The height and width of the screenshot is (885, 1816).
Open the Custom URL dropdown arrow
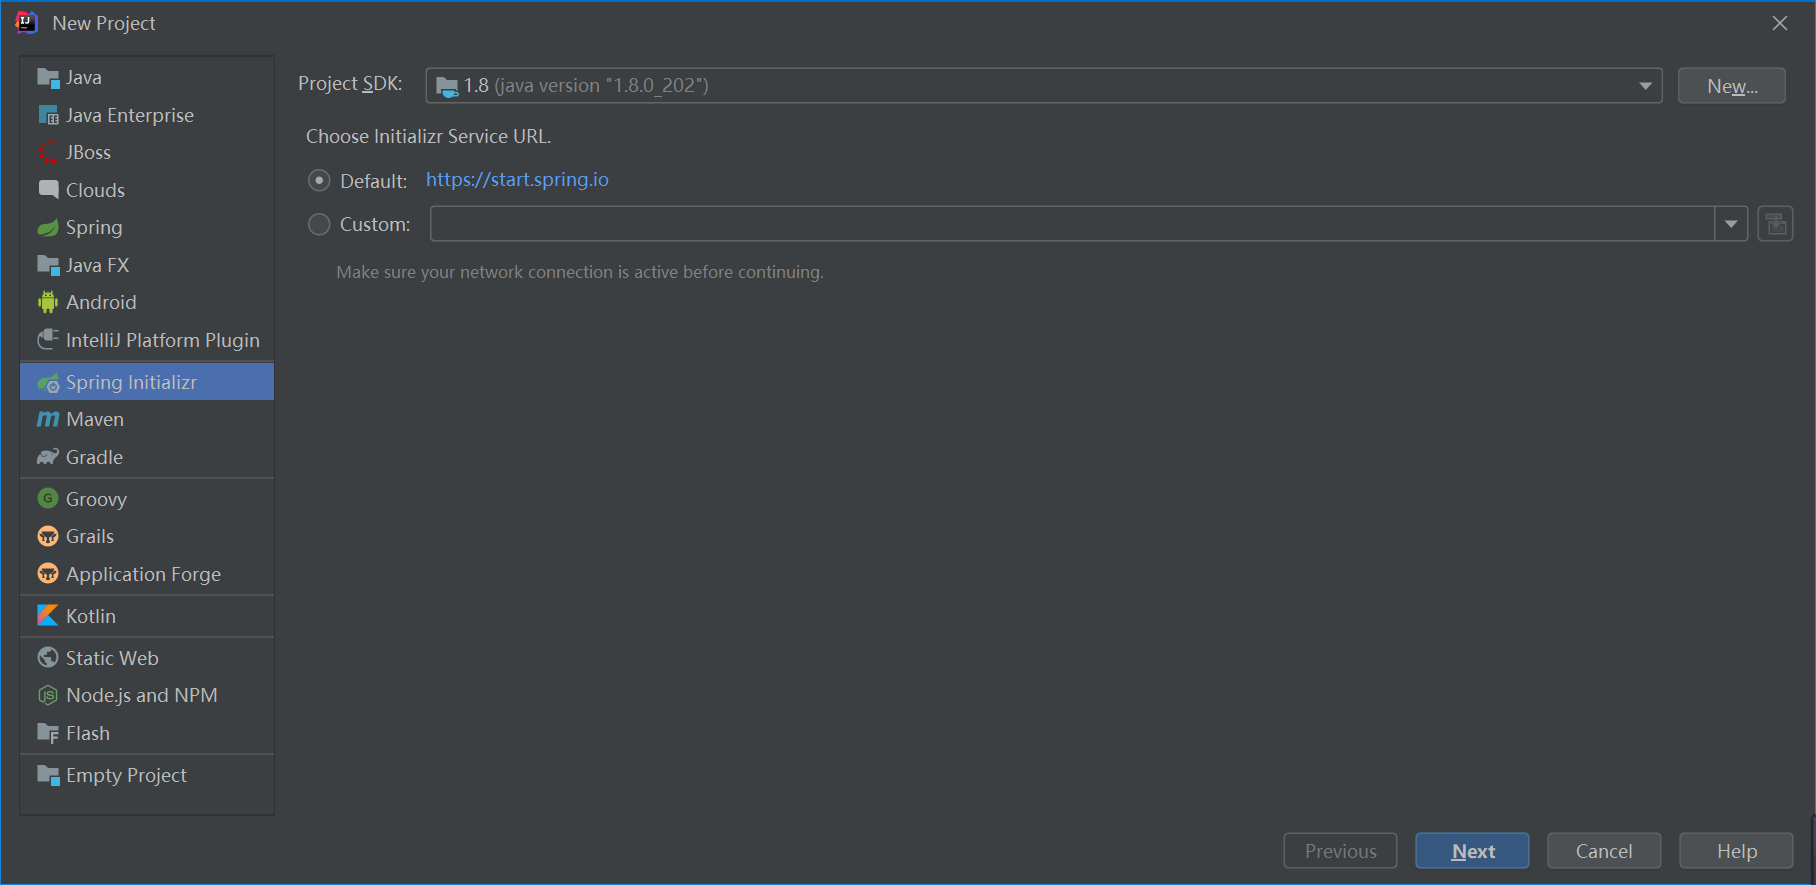click(x=1731, y=224)
